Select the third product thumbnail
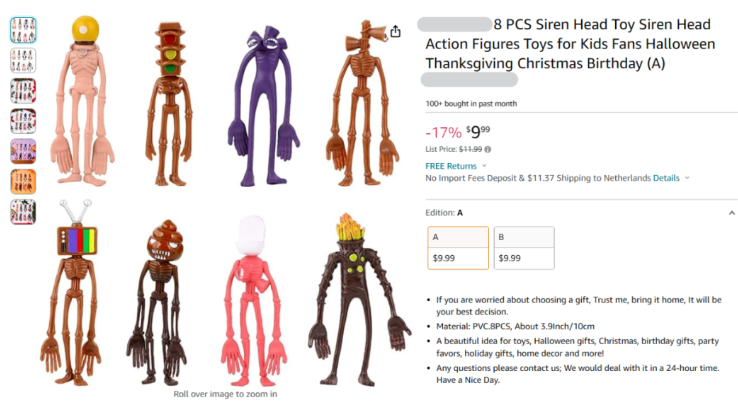The height and width of the screenshot is (413, 738). click(x=23, y=91)
